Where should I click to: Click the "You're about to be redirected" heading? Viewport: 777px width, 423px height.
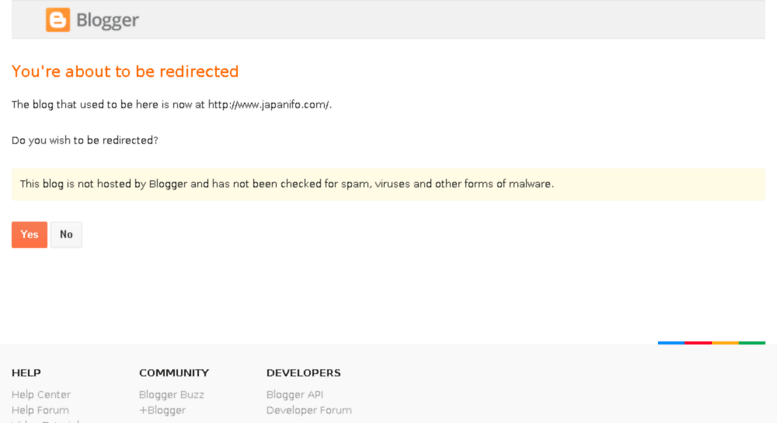click(125, 72)
